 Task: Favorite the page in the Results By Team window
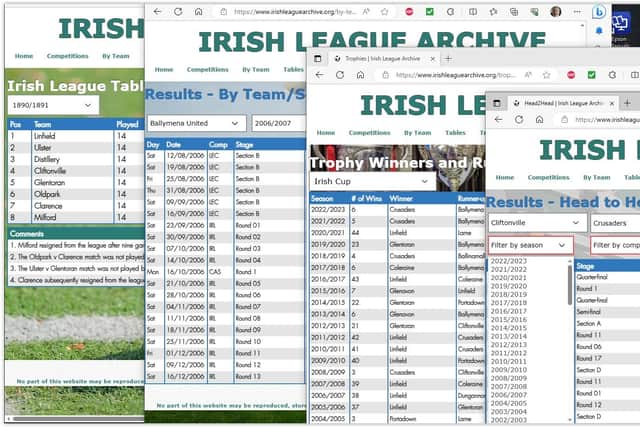click(384, 12)
